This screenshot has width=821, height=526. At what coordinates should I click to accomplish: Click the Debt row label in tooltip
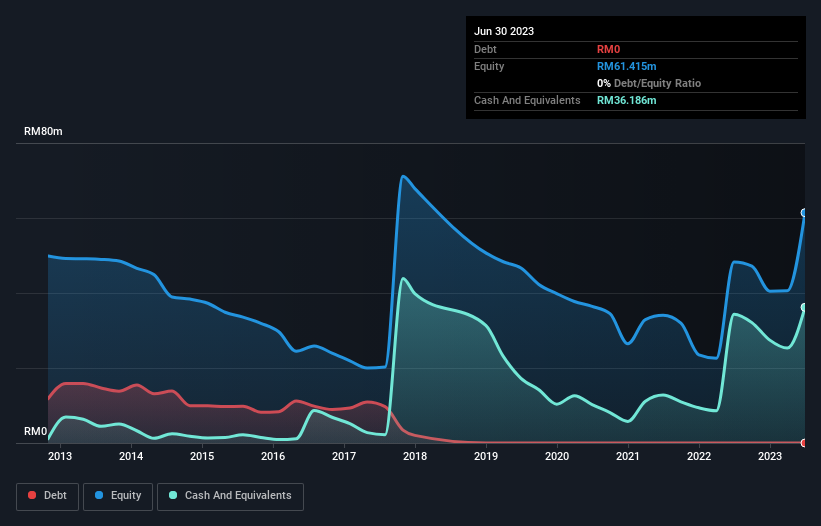click(485, 49)
